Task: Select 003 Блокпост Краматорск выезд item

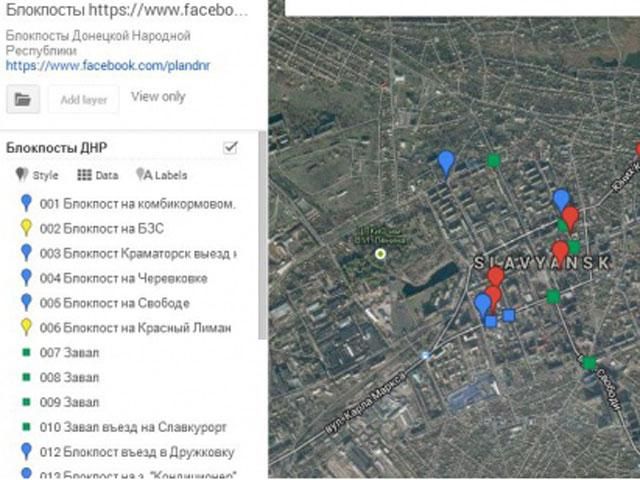Action: click(x=137, y=253)
